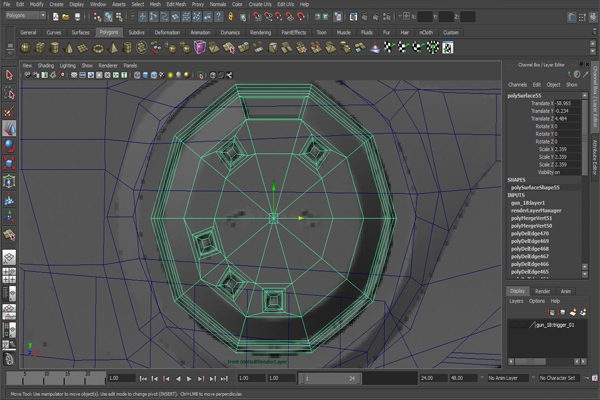This screenshot has height=400, width=600.
Task: Click play backwards button
Action: 178,379
